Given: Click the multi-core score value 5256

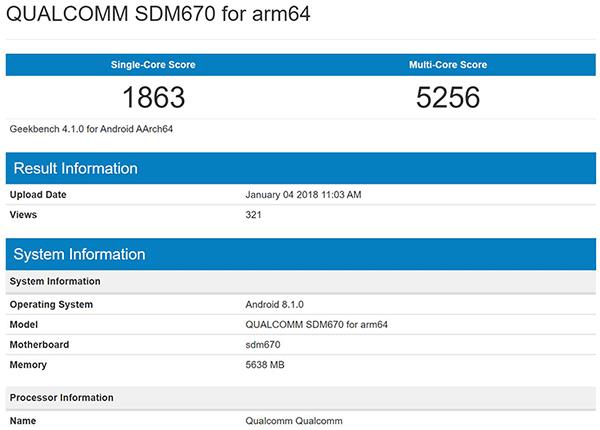Looking at the screenshot, I should 446,98.
